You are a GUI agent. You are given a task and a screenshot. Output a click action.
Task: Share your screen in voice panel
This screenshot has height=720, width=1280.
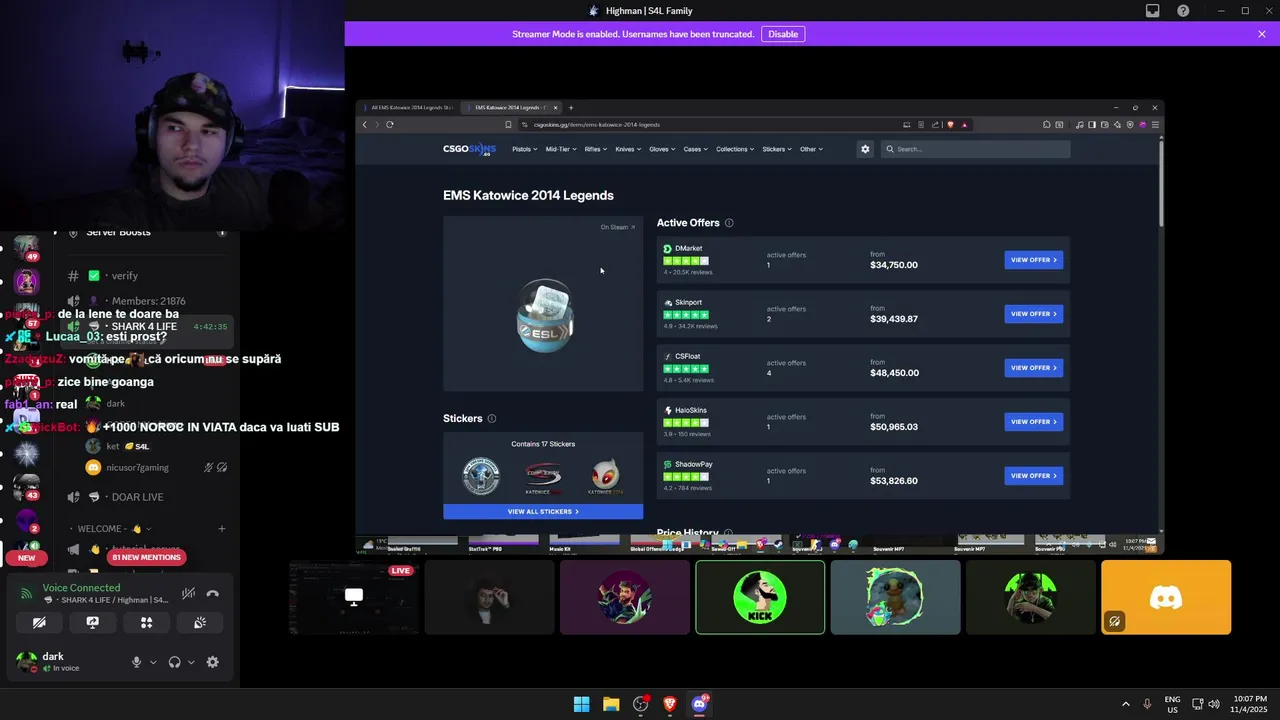[x=93, y=622]
